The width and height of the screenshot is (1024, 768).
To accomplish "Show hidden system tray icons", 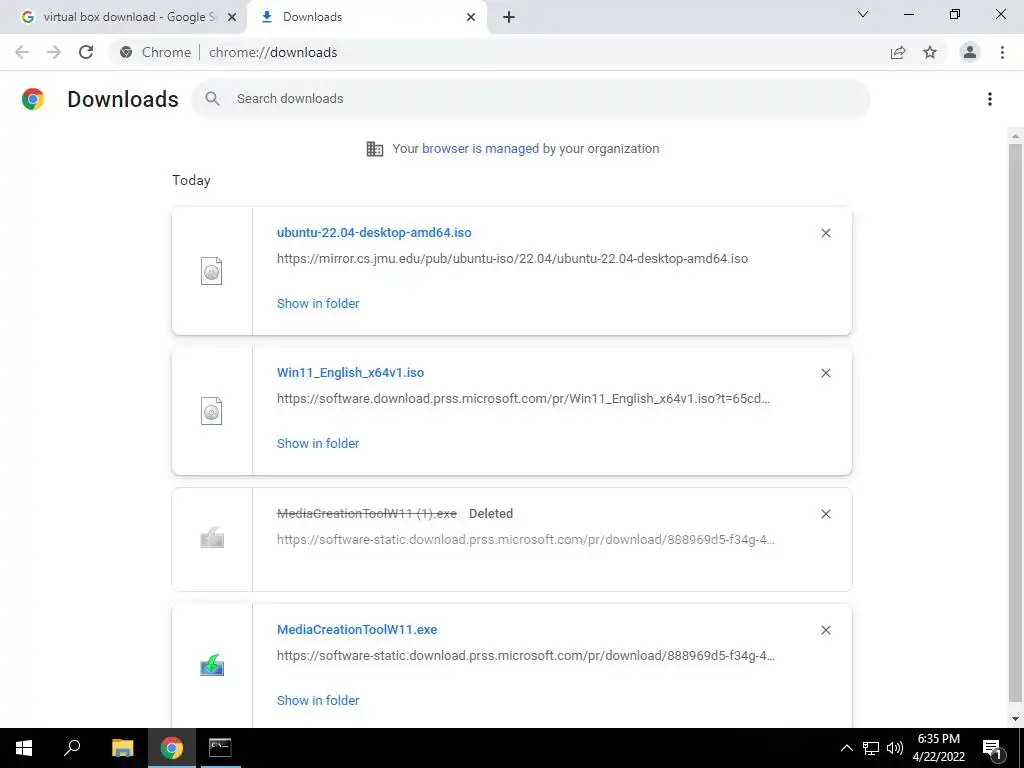I will 846,748.
